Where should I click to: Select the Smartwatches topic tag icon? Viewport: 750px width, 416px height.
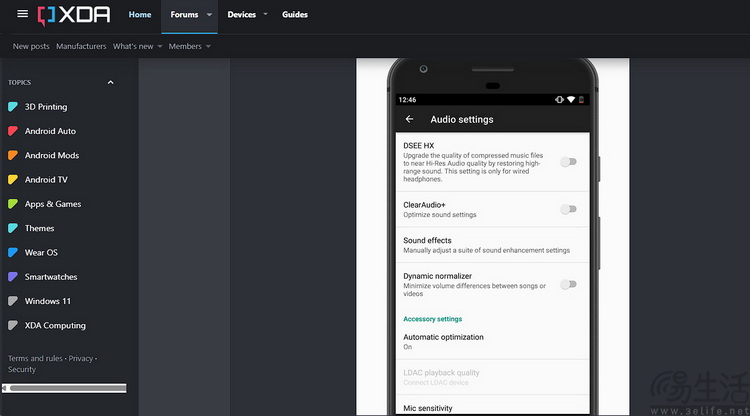tap(13, 277)
